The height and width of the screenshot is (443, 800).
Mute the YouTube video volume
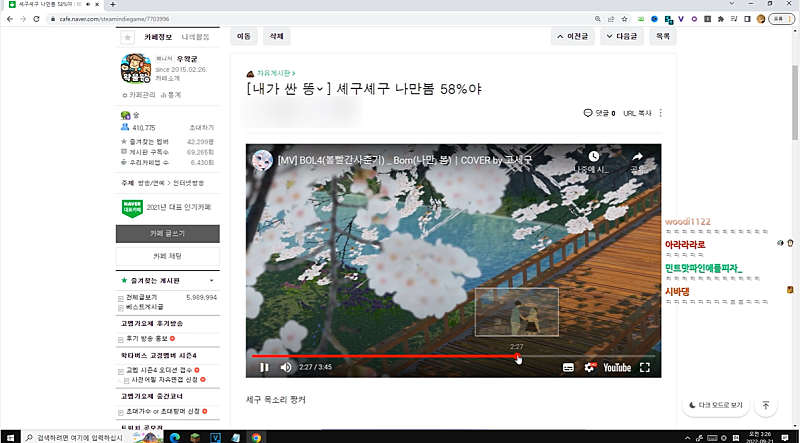coord(286,367)
